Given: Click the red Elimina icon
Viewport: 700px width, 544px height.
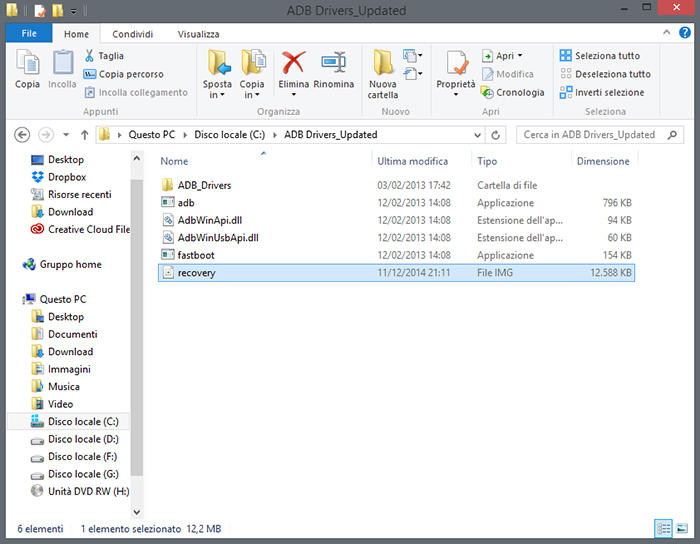Looking at the screenshot, I should 294,62.
